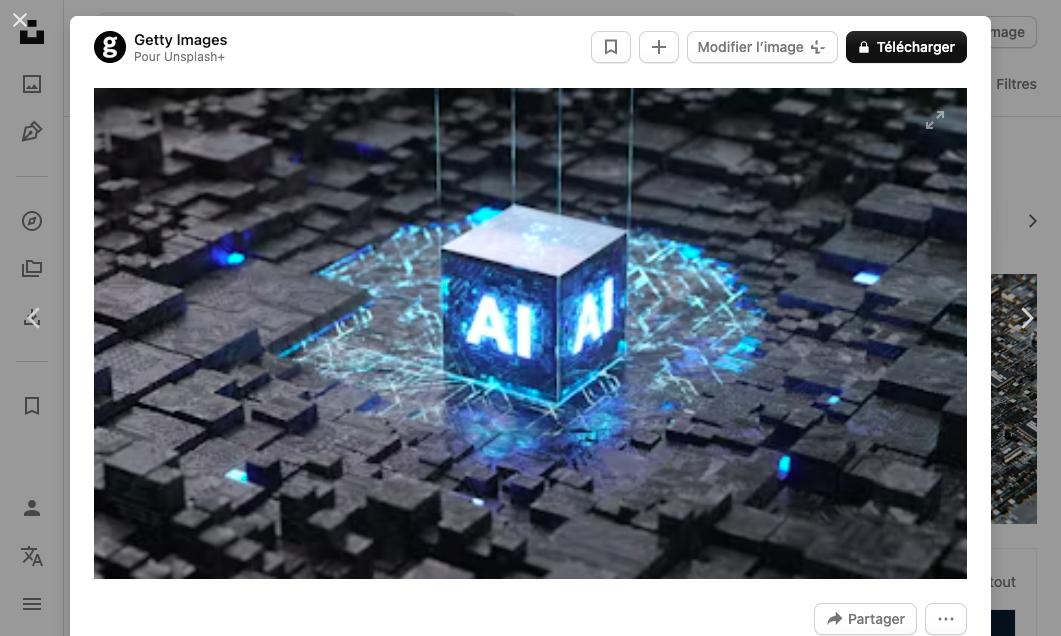Viewport: 1061px width, 636px height.
Task: Open the Explore compass icon
Action: (x=32, y=221)
